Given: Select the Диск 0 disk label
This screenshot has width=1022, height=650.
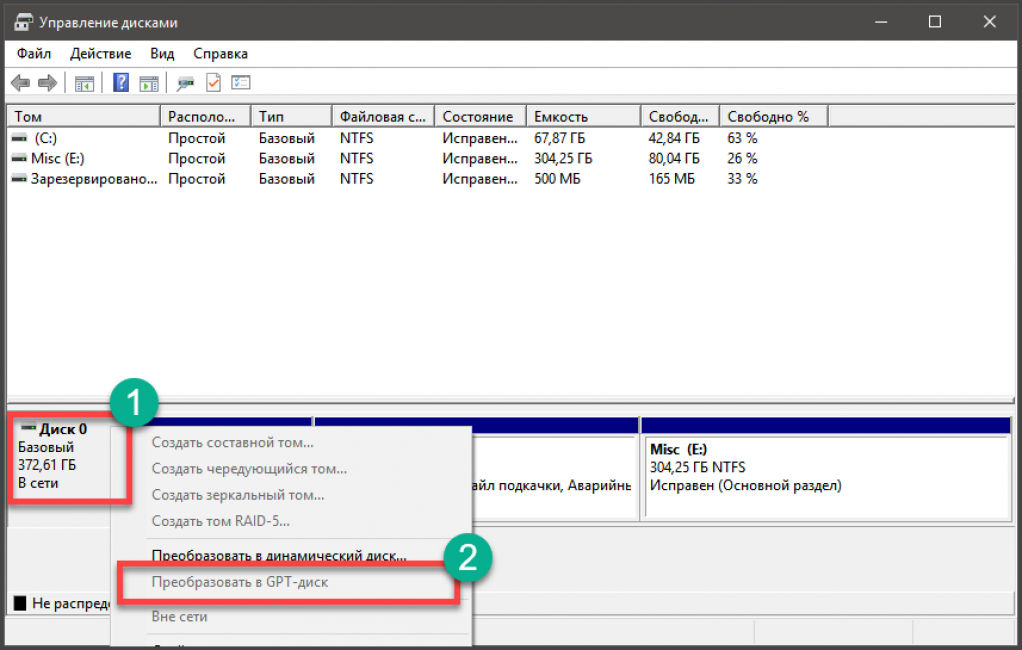Looking at the screenshot, I should click(x=63, y=429).
